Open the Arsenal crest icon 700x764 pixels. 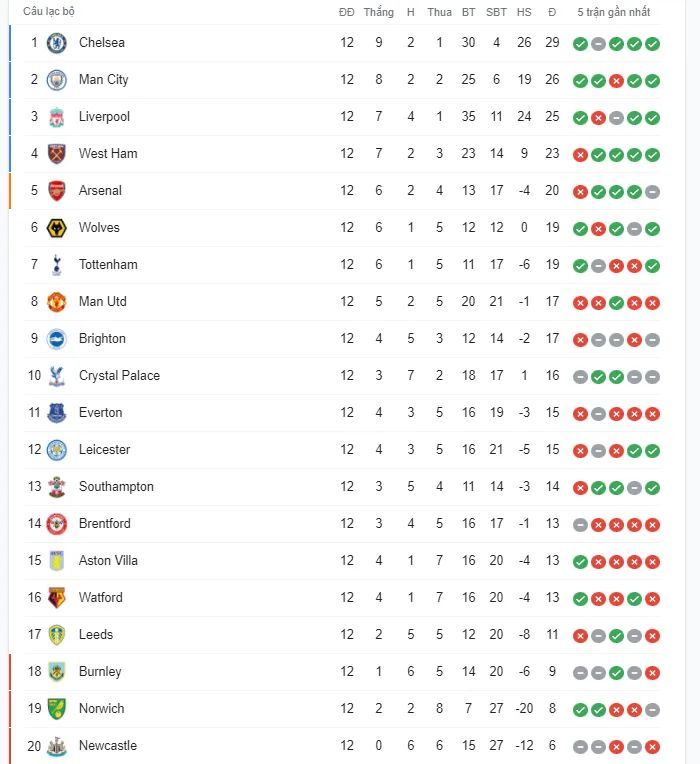click(56, 191)
